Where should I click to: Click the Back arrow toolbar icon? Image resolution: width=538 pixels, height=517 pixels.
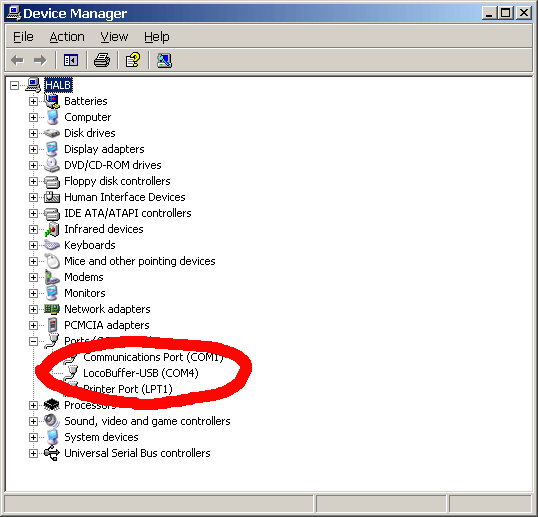pos(17,60)
